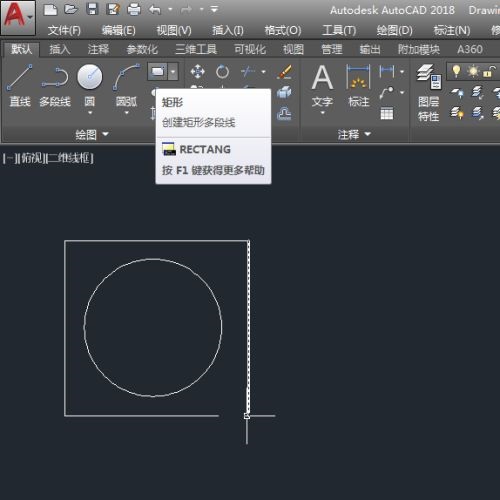
Task: Expand the arc tool options arrow
Action: [x=127, y=113]
